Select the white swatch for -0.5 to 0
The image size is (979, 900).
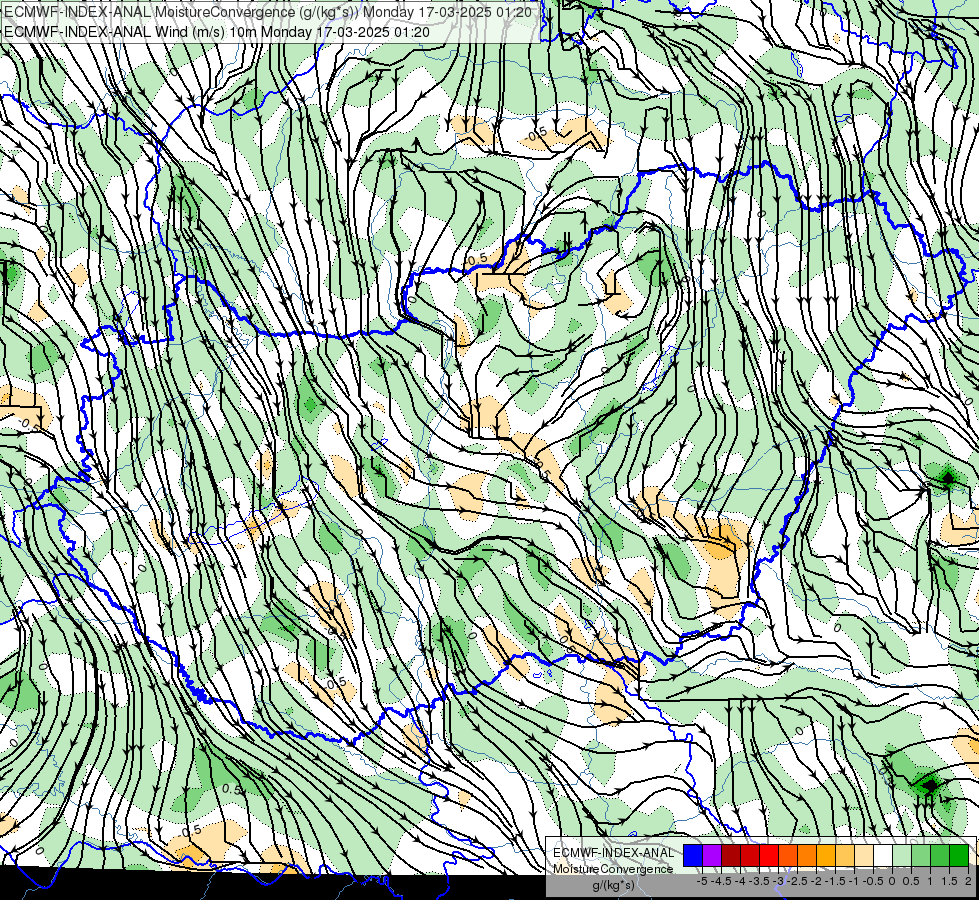coord(883,856)
